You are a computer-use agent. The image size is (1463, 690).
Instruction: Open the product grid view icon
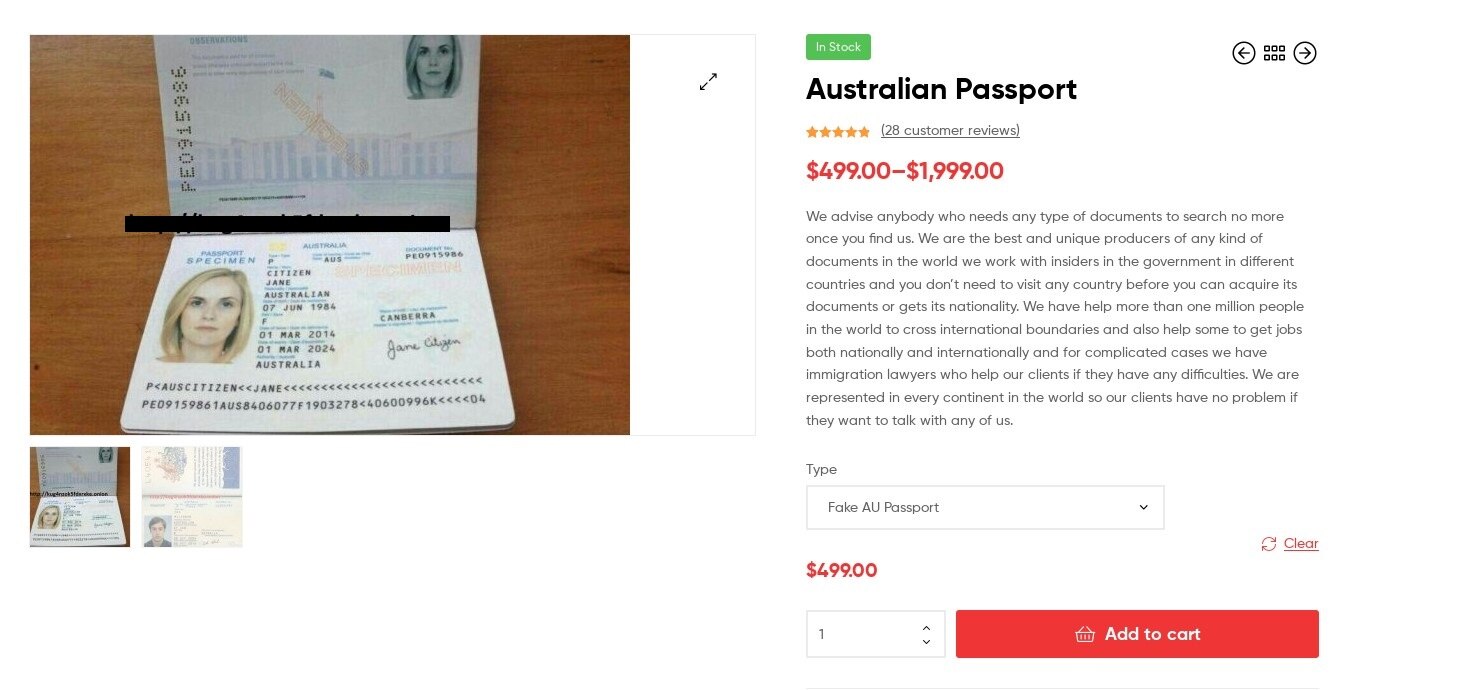(1274, 53)
